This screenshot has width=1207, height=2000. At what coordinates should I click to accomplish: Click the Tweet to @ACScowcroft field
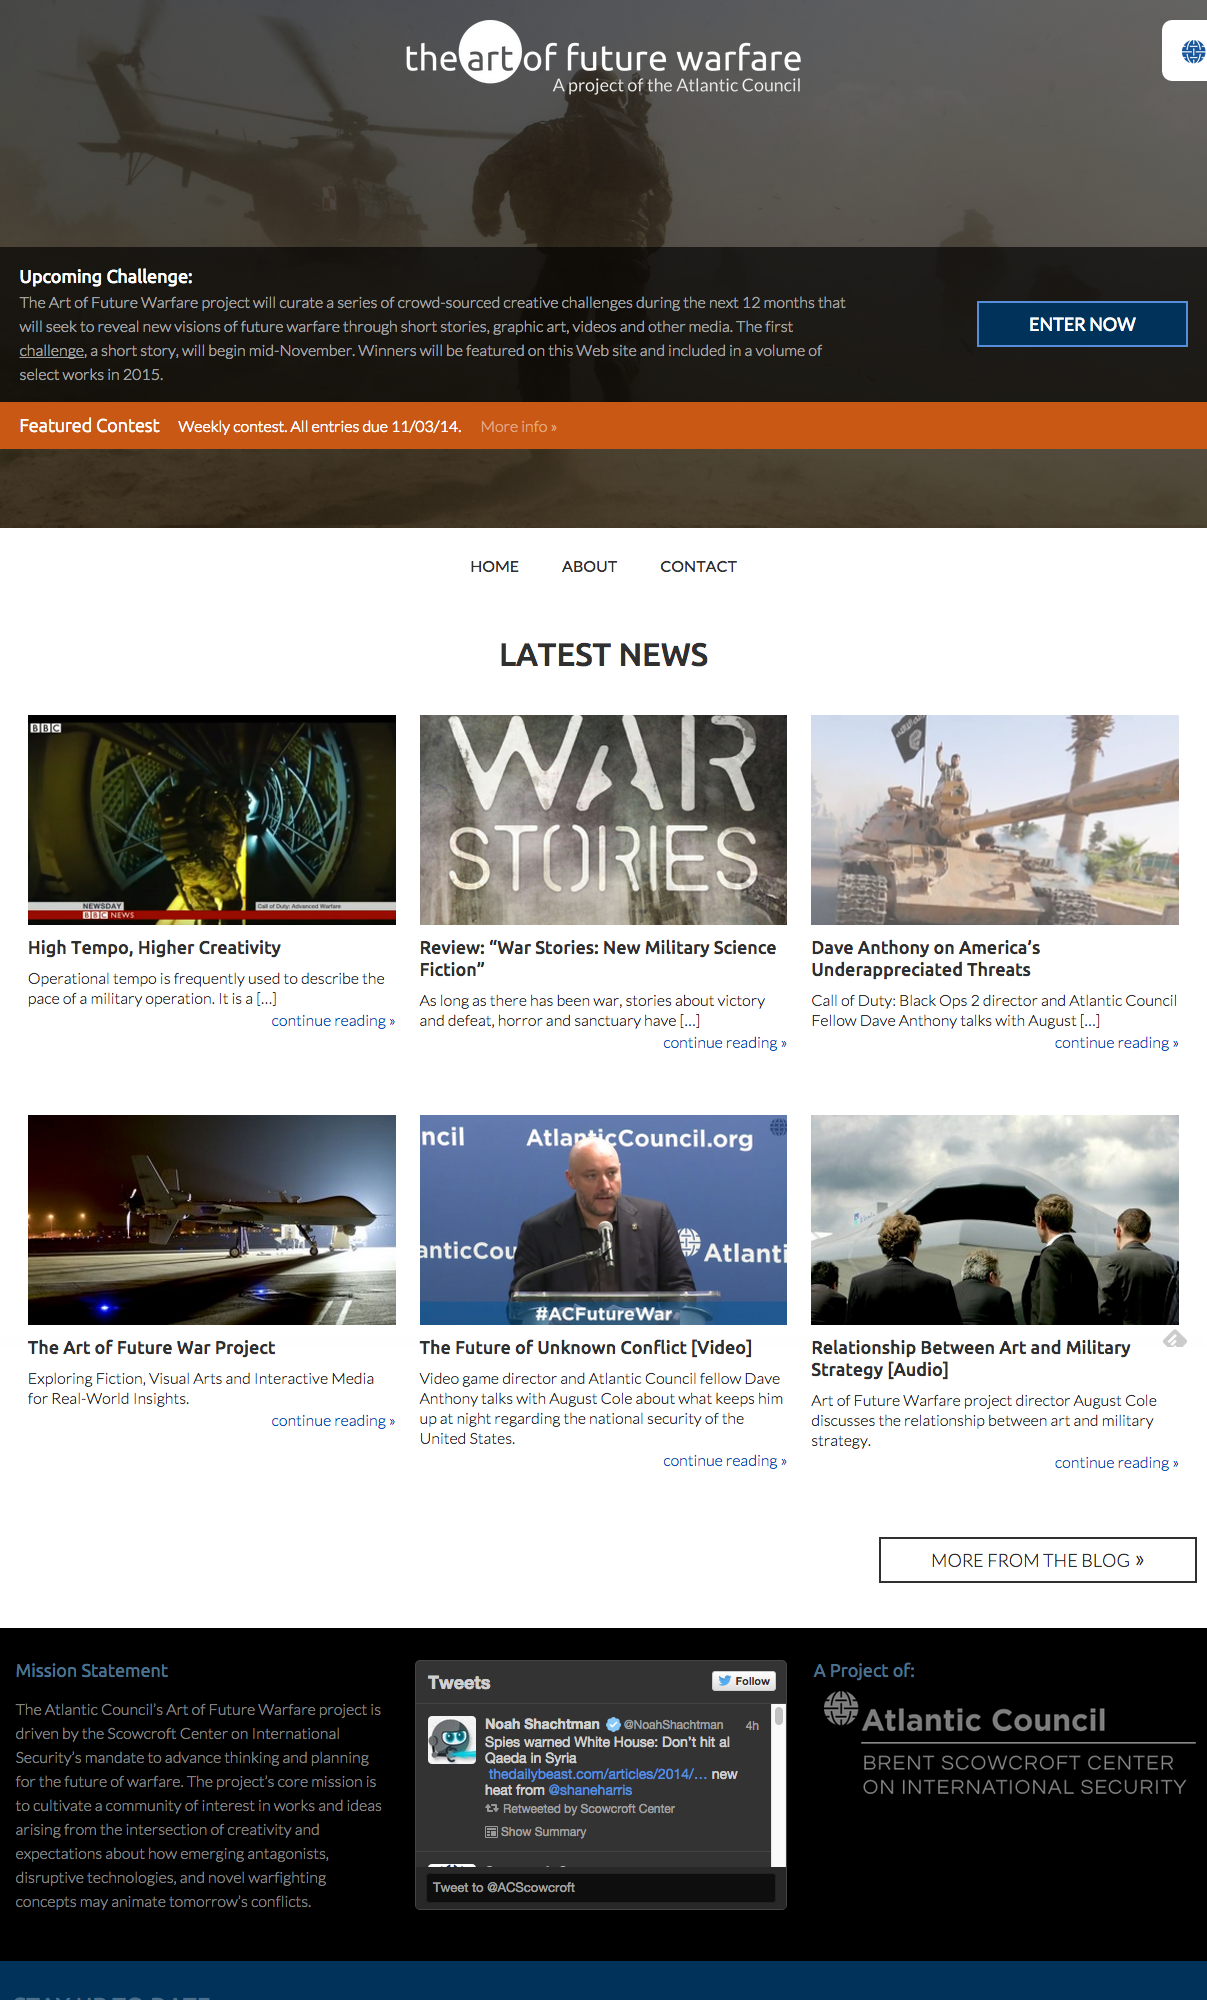click(x=601, y=1888)
